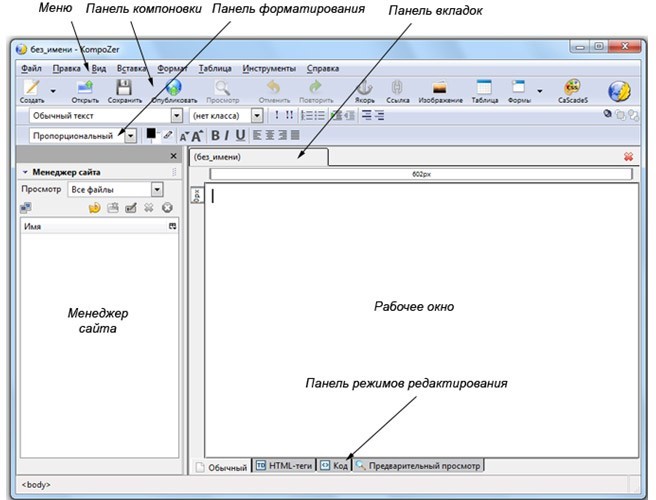Open the Правка menu
Viewport: 656px width, 500px height.
coord(67,68)
